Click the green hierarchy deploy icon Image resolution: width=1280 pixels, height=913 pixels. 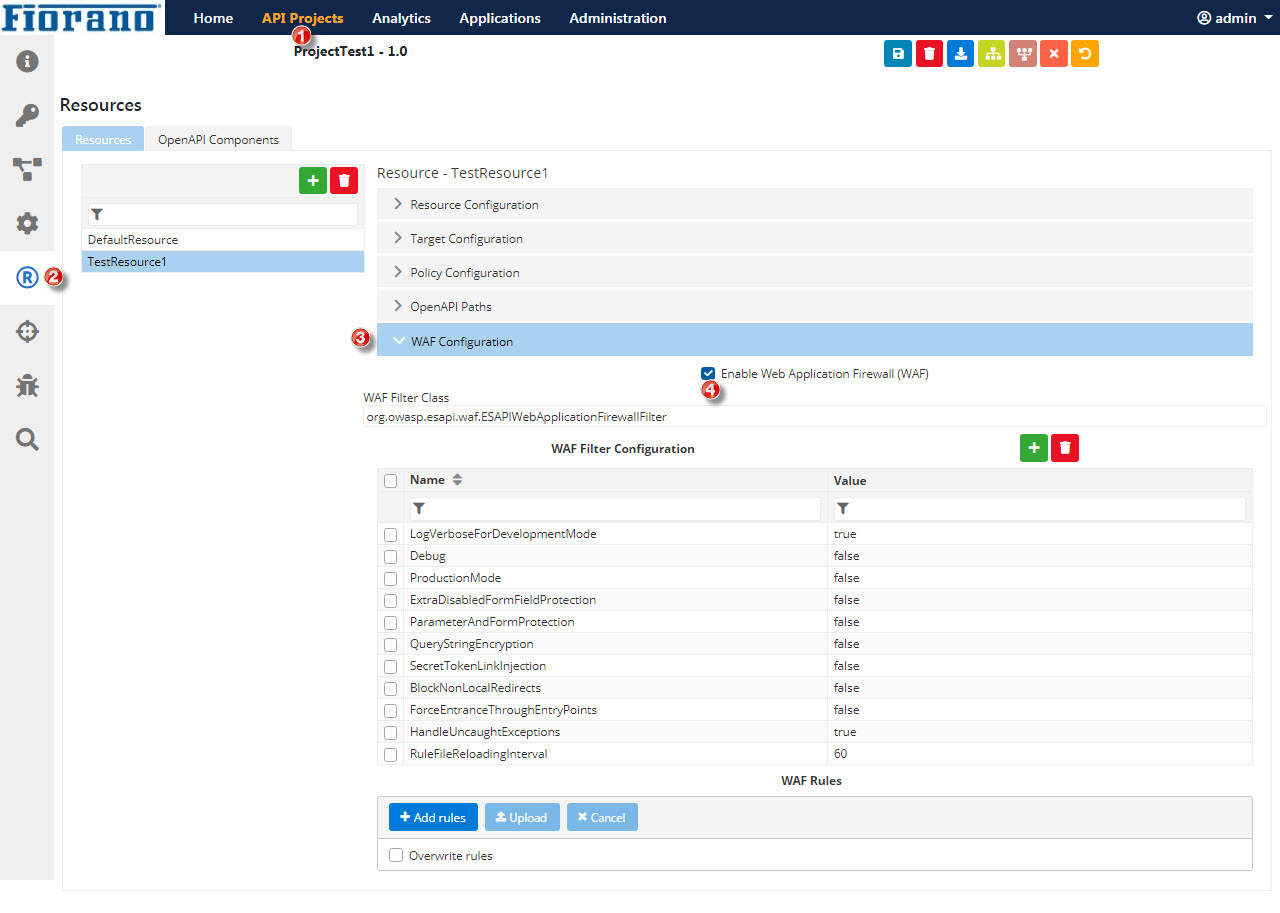[991, 54]
